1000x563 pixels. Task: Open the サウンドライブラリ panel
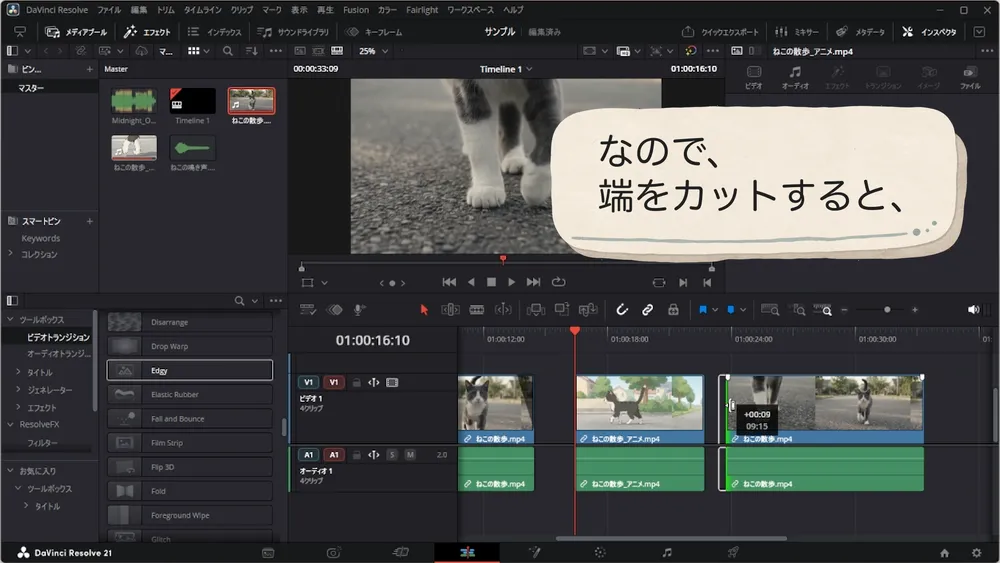(x=293, y=32)
